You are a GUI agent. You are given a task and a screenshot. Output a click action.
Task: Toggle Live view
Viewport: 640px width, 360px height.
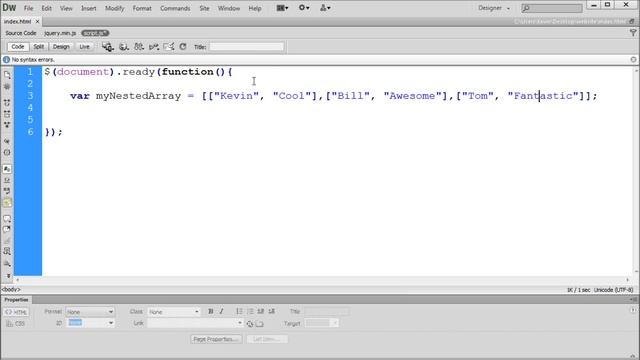point(84,47)
